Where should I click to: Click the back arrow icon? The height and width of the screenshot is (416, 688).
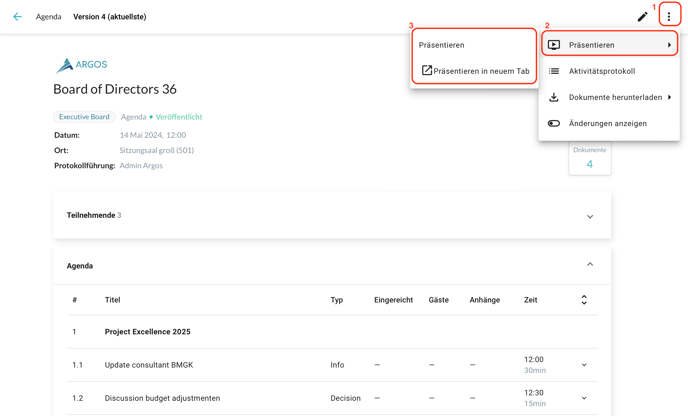[17, 17]
